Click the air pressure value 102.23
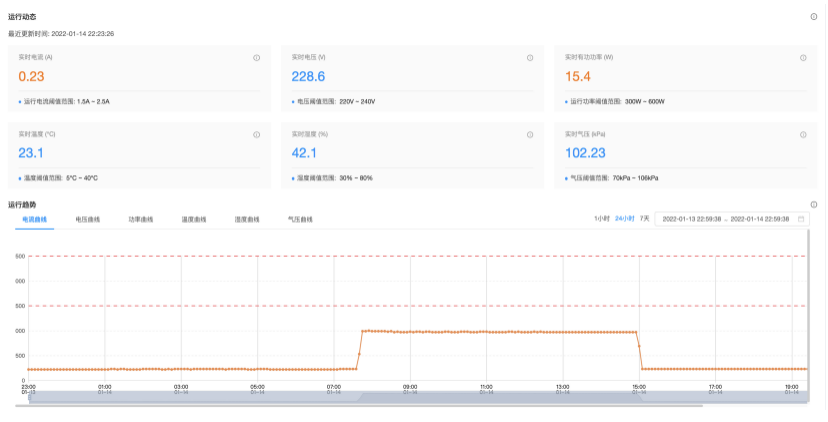The width and height of the screenshot is (828, 422). (x=585, y=153)
